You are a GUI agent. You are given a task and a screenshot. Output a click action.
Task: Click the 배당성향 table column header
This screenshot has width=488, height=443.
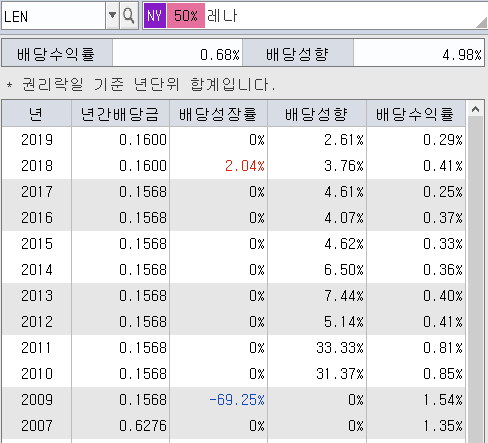[317, 114]
